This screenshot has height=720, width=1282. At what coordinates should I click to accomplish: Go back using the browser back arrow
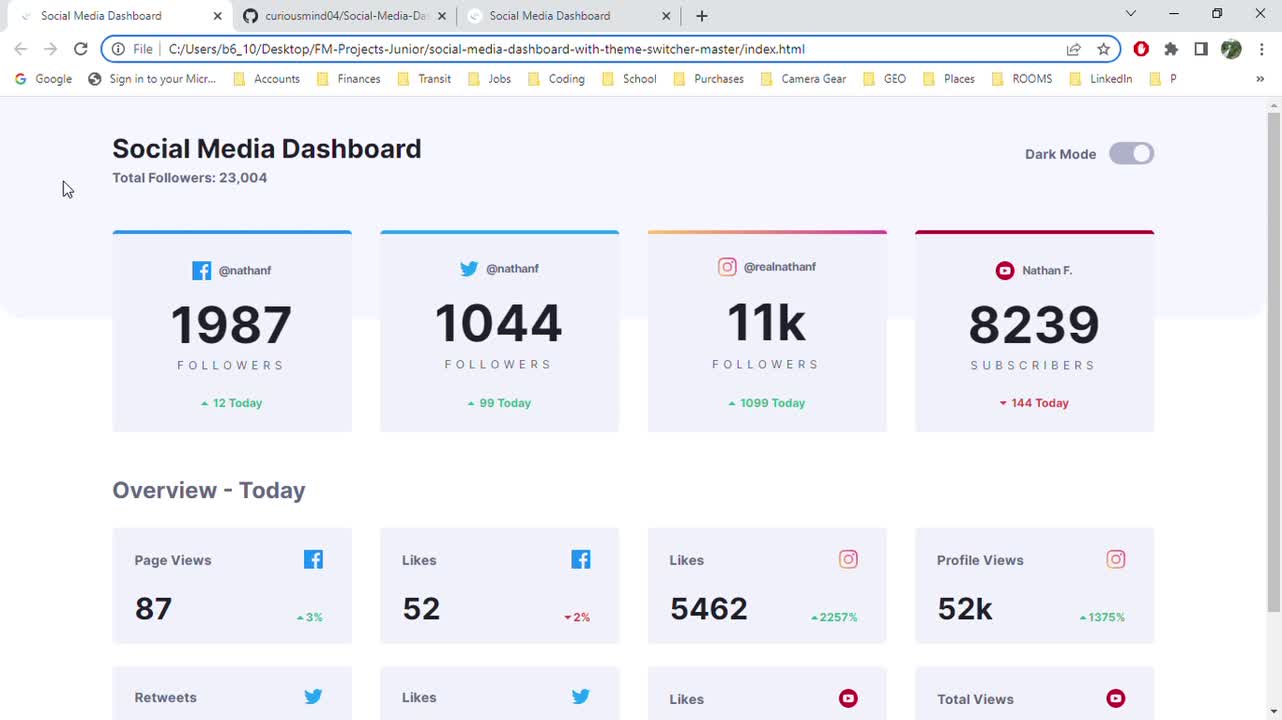tap(20, 49)
